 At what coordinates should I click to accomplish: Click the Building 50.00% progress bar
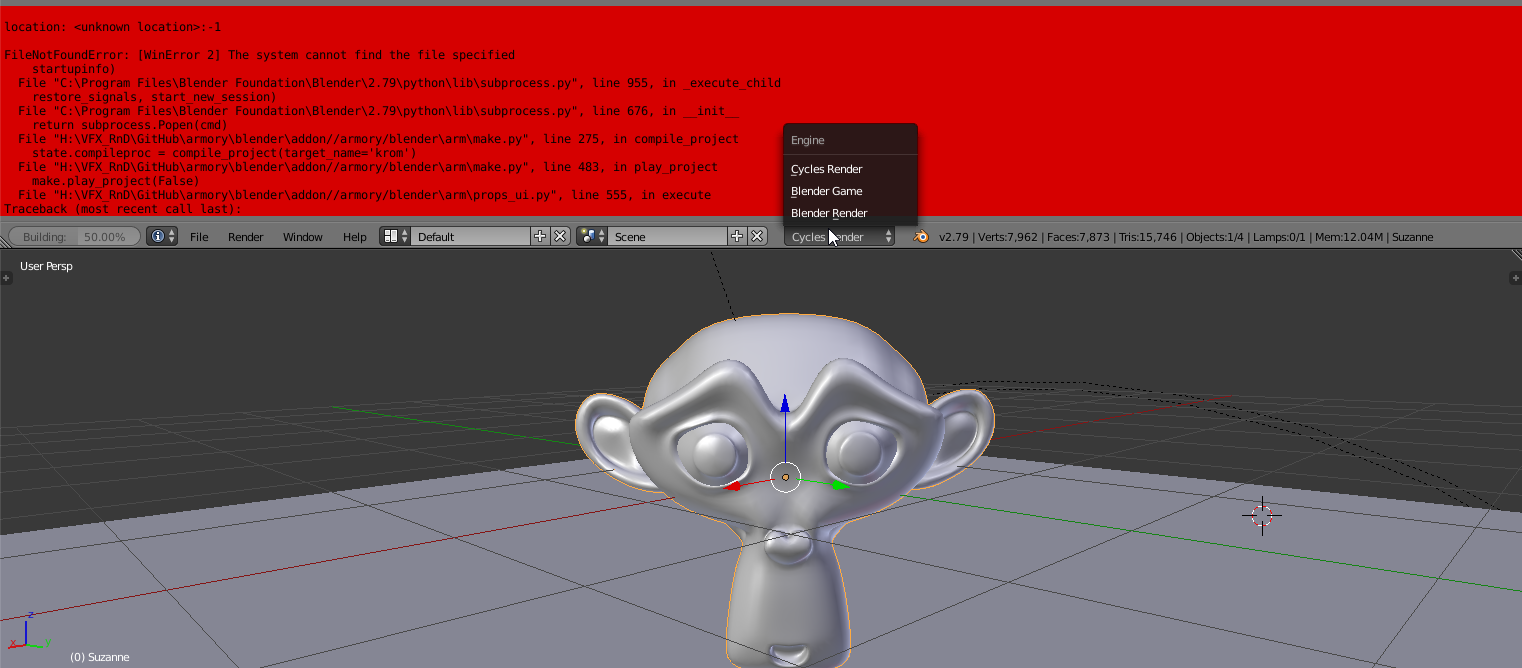[74, 237]
